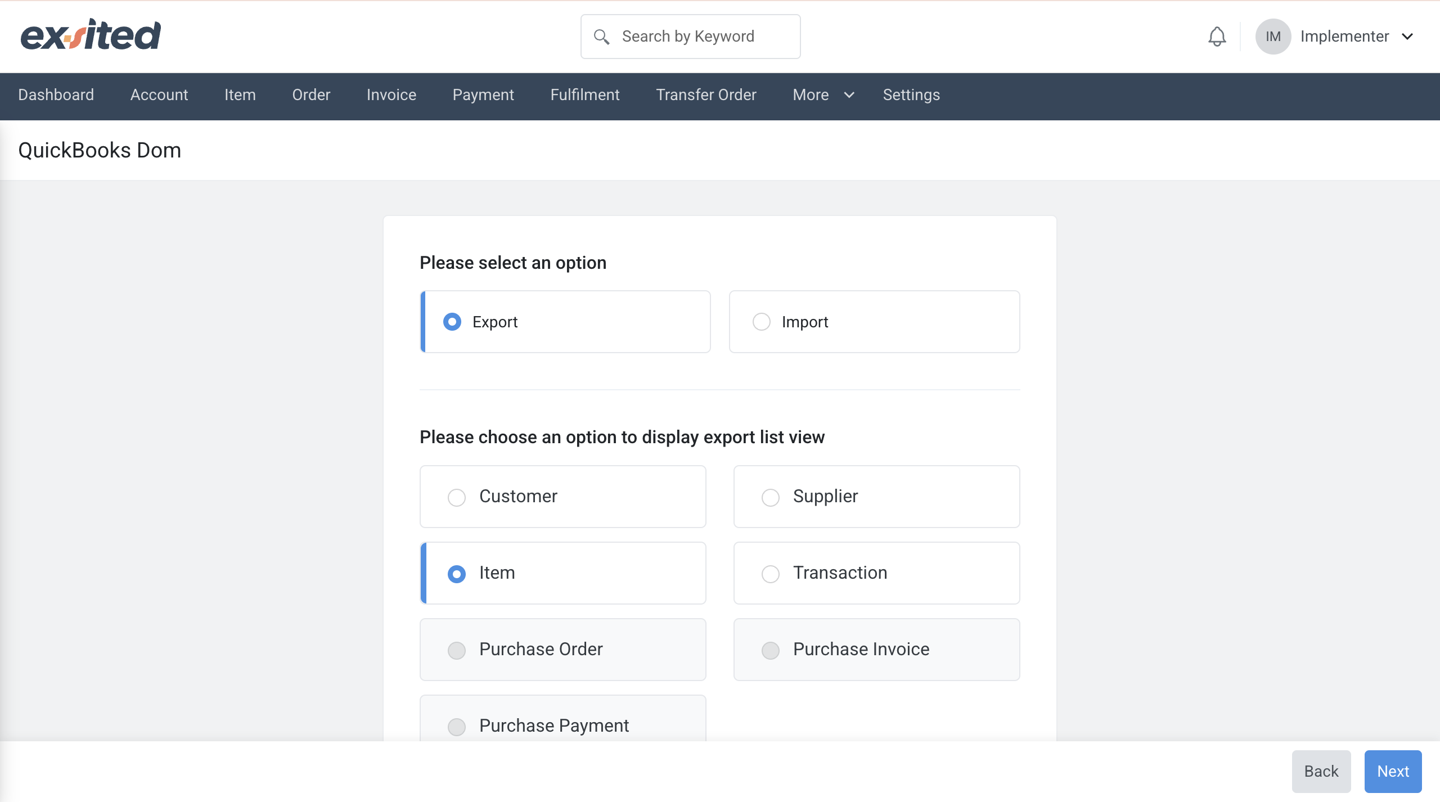Open the Invoice section
The image size is (1440, 802).
pyautogui.click(x=391, y=95)
